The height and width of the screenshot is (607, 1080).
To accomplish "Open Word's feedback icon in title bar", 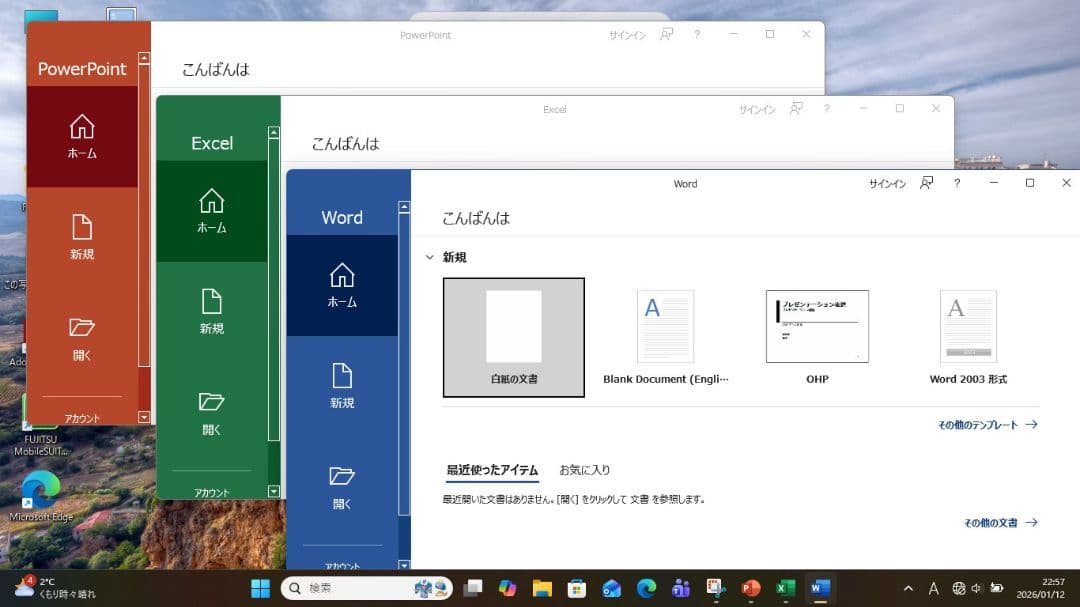I will pos(926,183).
